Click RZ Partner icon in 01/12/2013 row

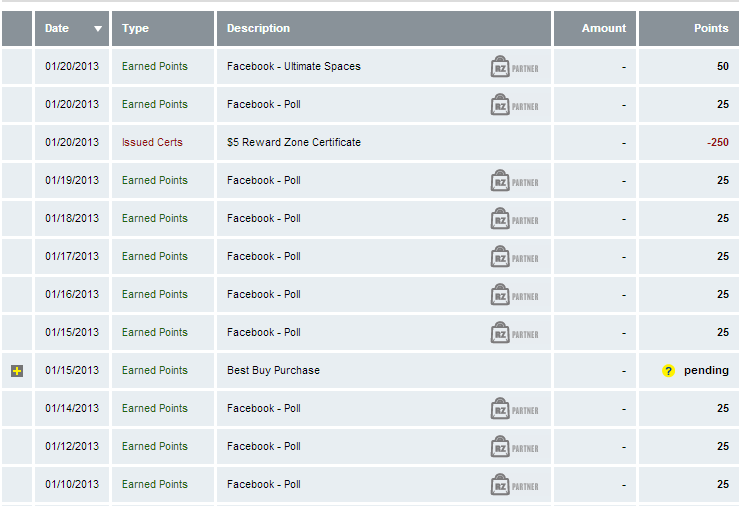tap(514, 447)
